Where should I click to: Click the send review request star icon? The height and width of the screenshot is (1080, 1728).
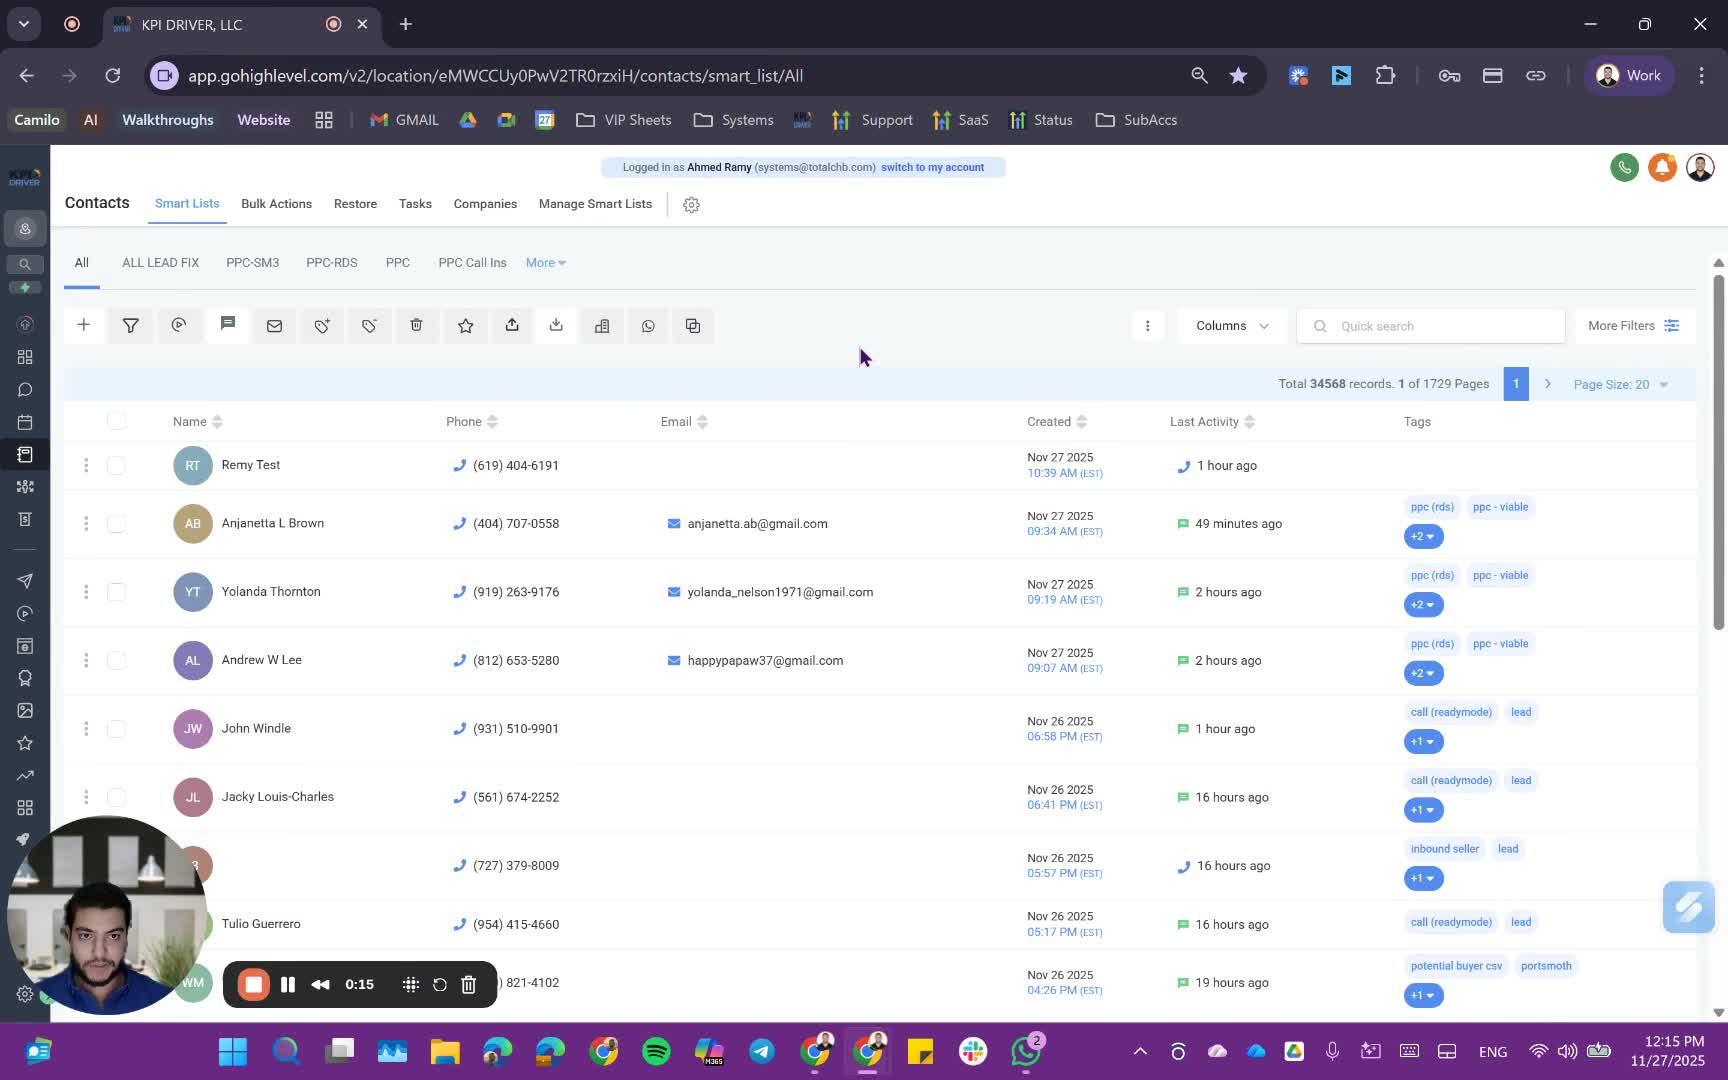pos(465,325)
